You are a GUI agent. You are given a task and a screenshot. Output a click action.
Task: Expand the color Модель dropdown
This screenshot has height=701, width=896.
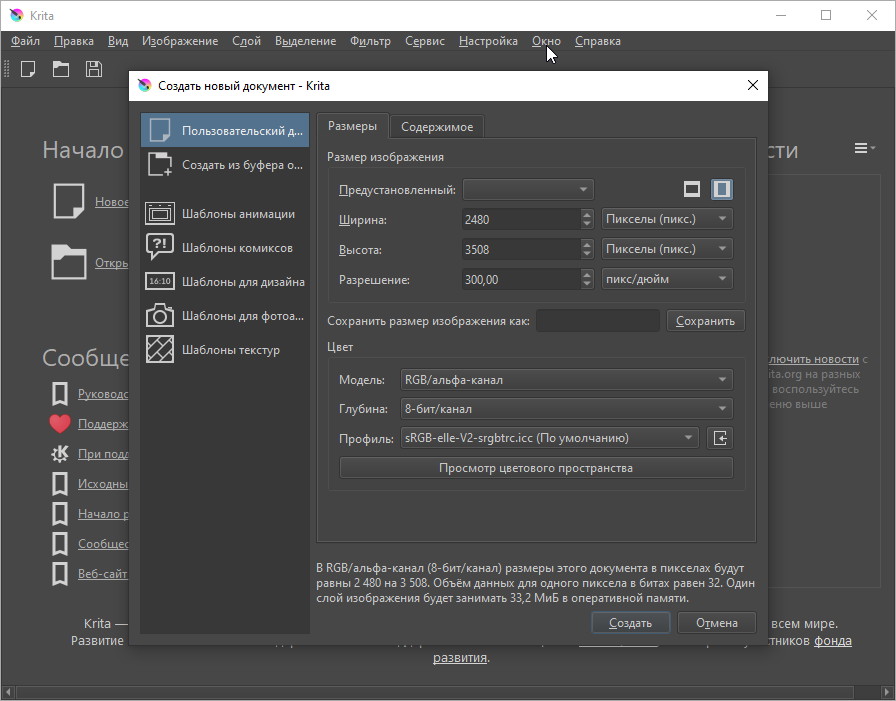pos(565,380)
